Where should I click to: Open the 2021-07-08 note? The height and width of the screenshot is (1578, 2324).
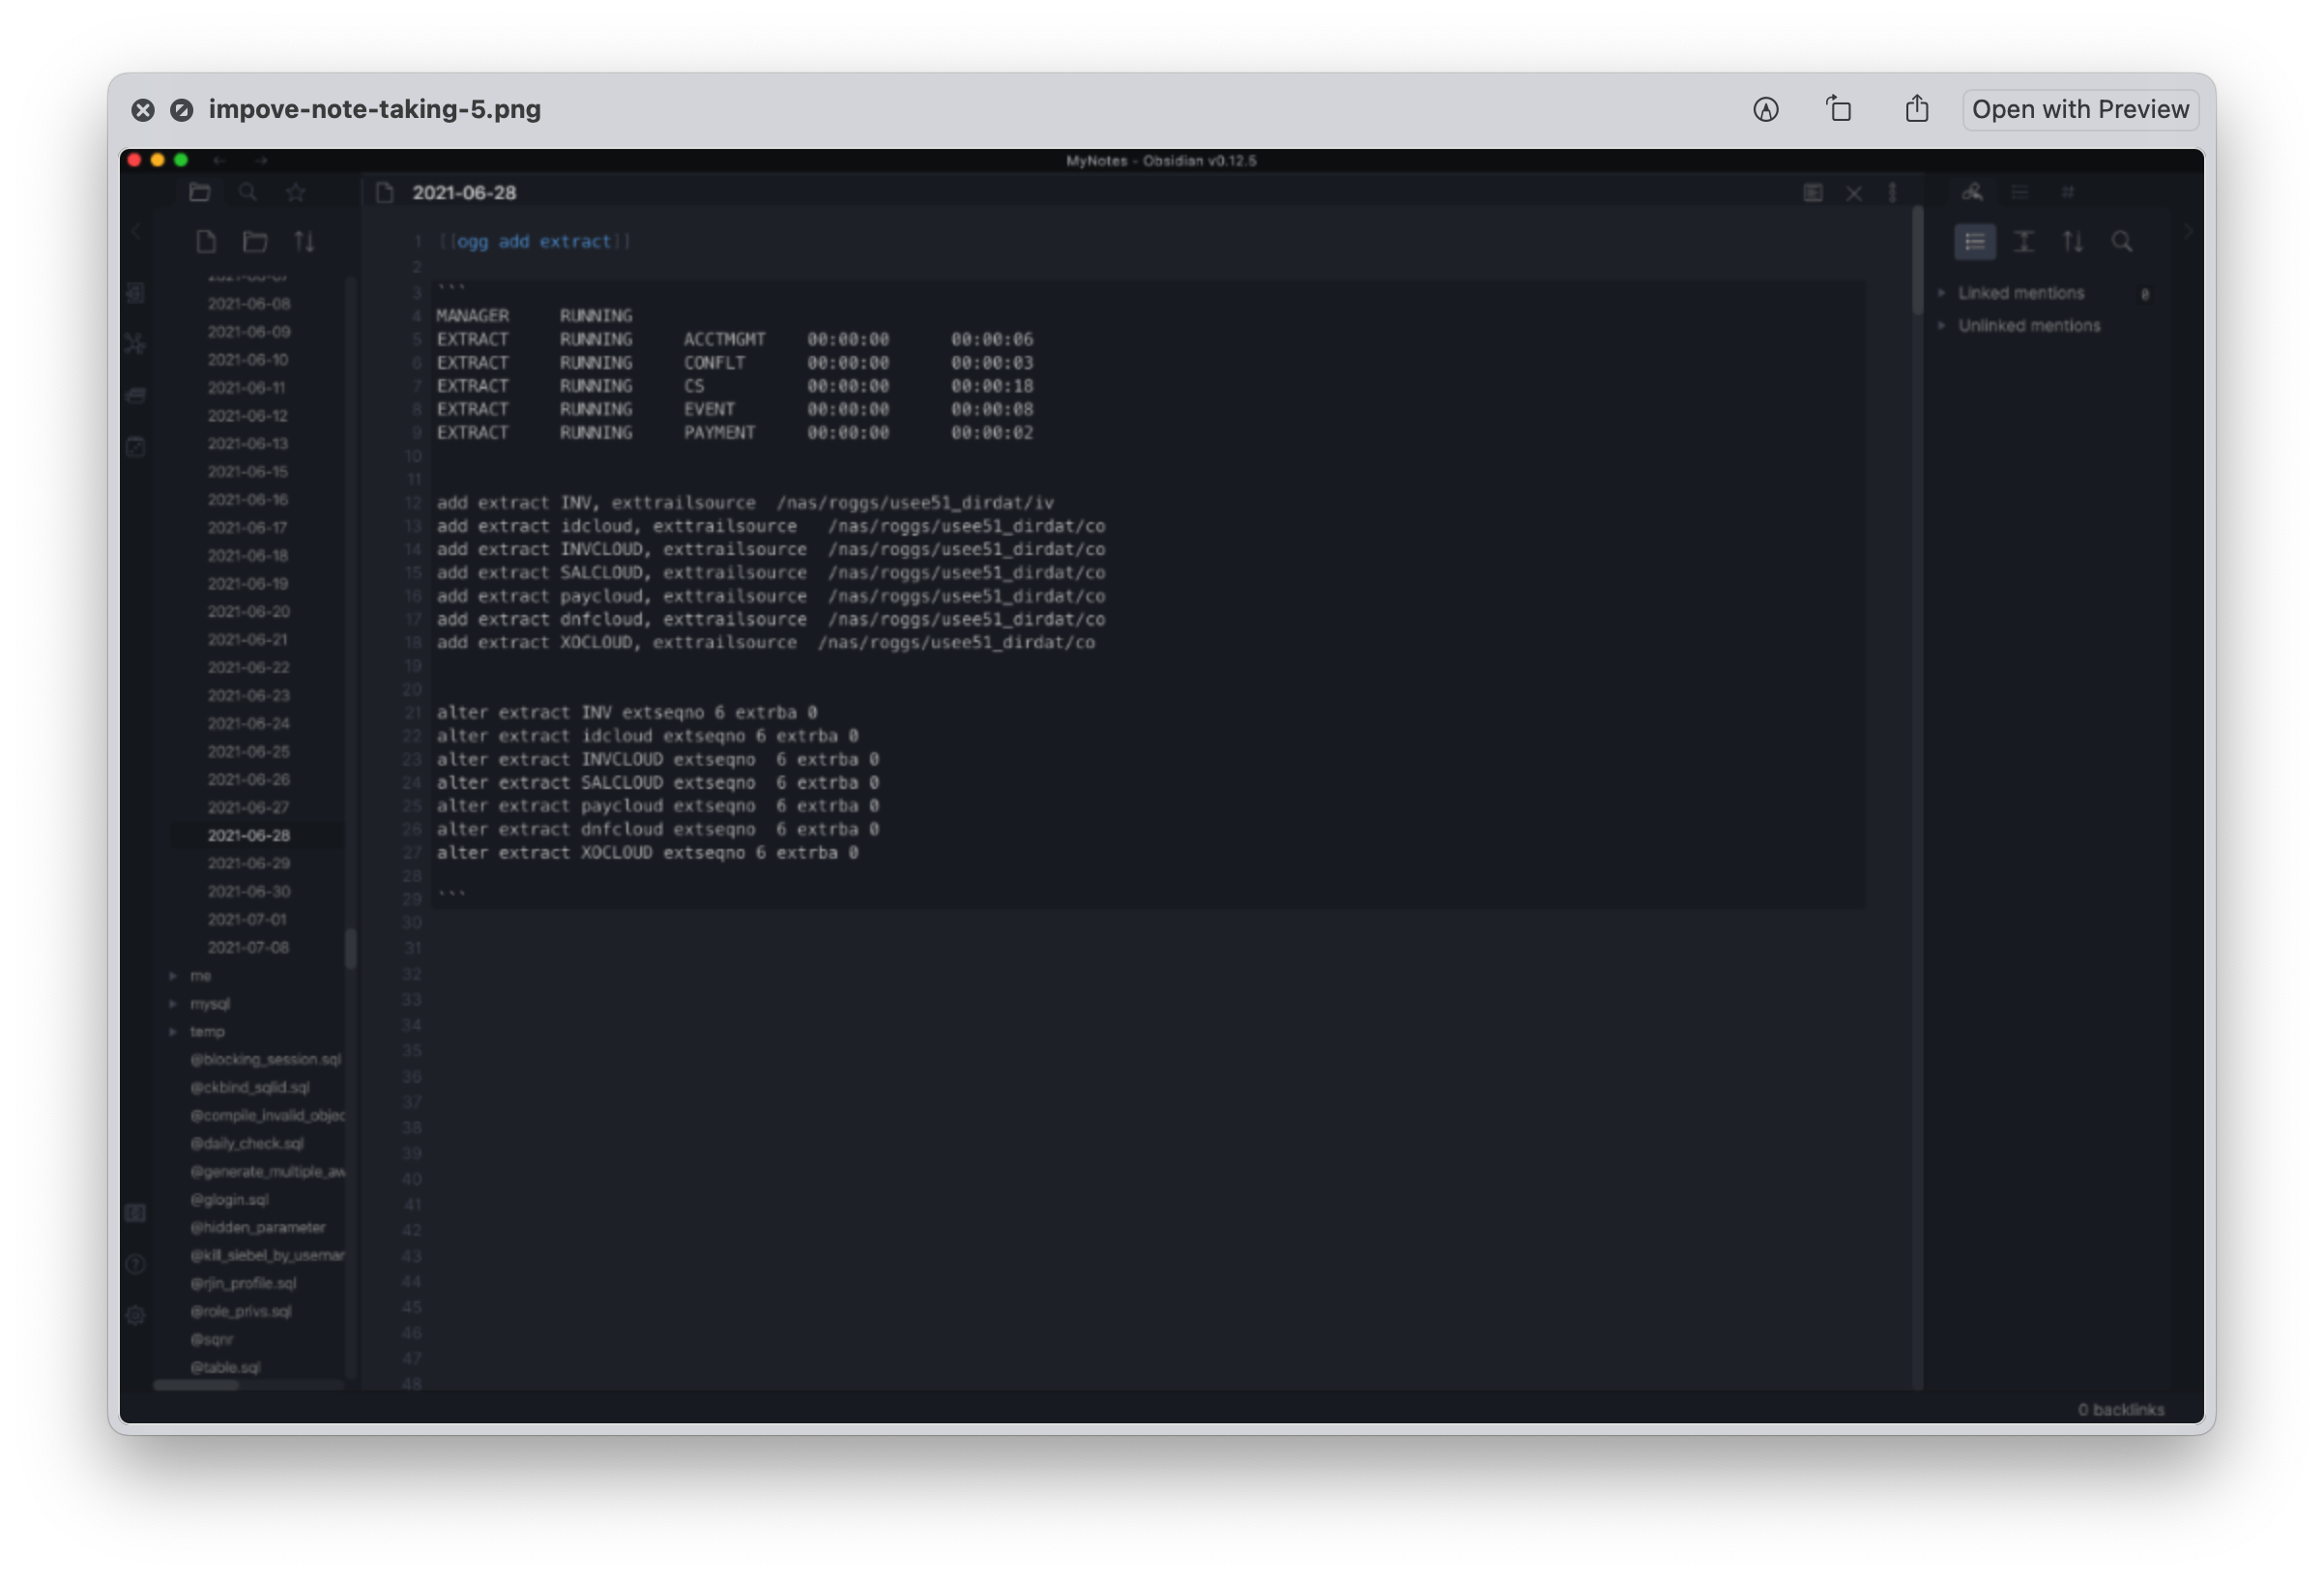click(x=248, y=948)
